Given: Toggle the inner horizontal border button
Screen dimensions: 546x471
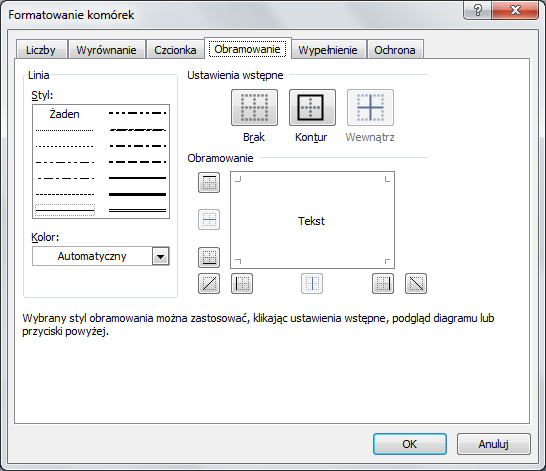Looking at the screenshot, I should 209,219.
